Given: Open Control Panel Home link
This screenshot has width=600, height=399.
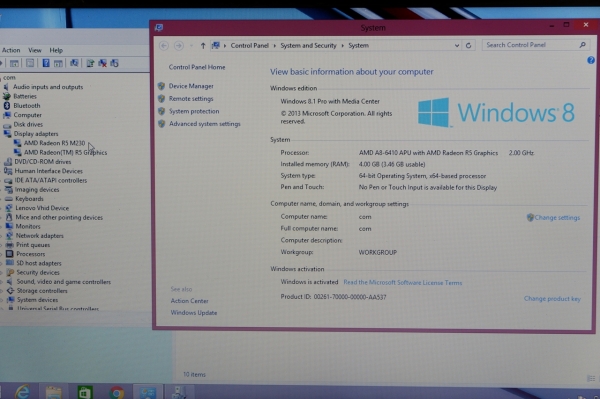Looking at the screenshot, I should pyautogui.click(x=197, y=67).
